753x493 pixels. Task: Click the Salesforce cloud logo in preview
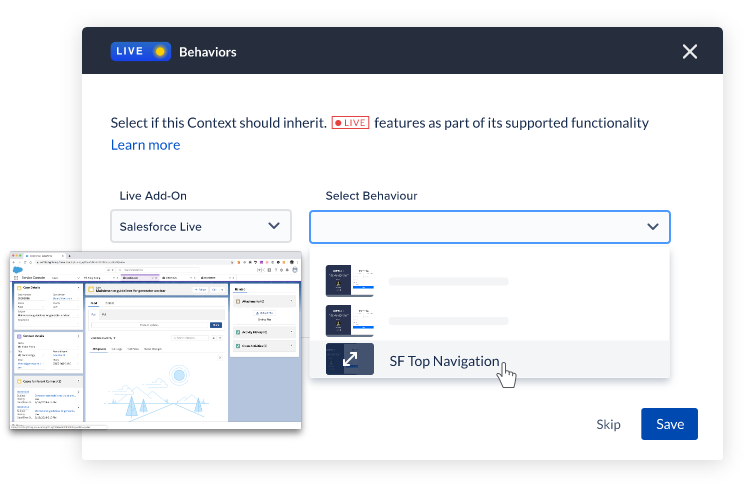coord(18,268)
